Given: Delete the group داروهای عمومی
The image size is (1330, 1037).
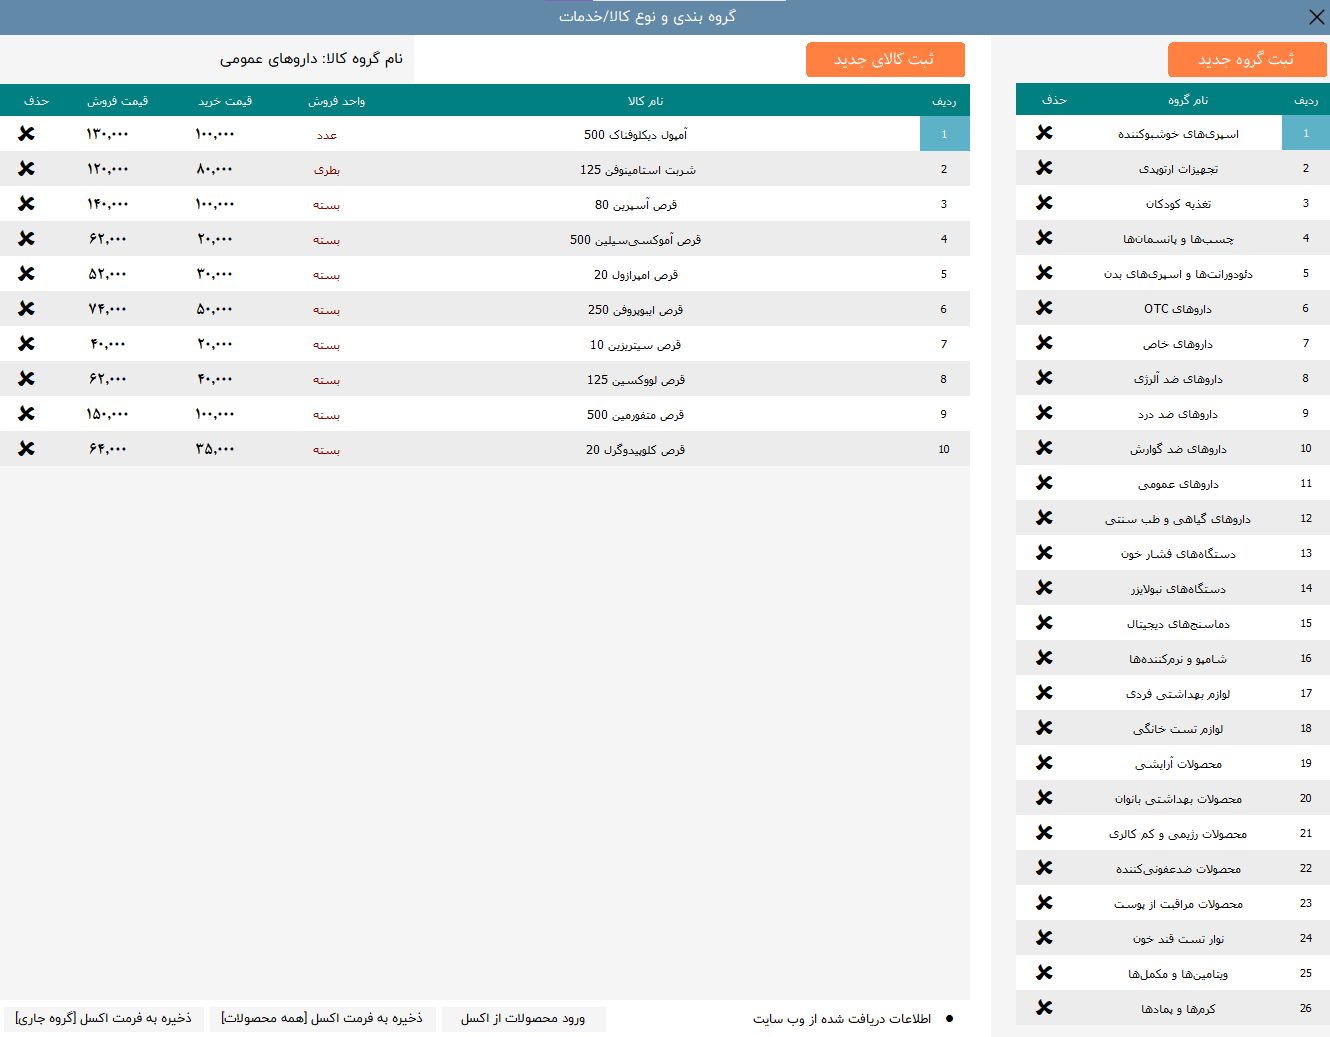Looking at the screenshot, I should click(x=1044, y=483).
